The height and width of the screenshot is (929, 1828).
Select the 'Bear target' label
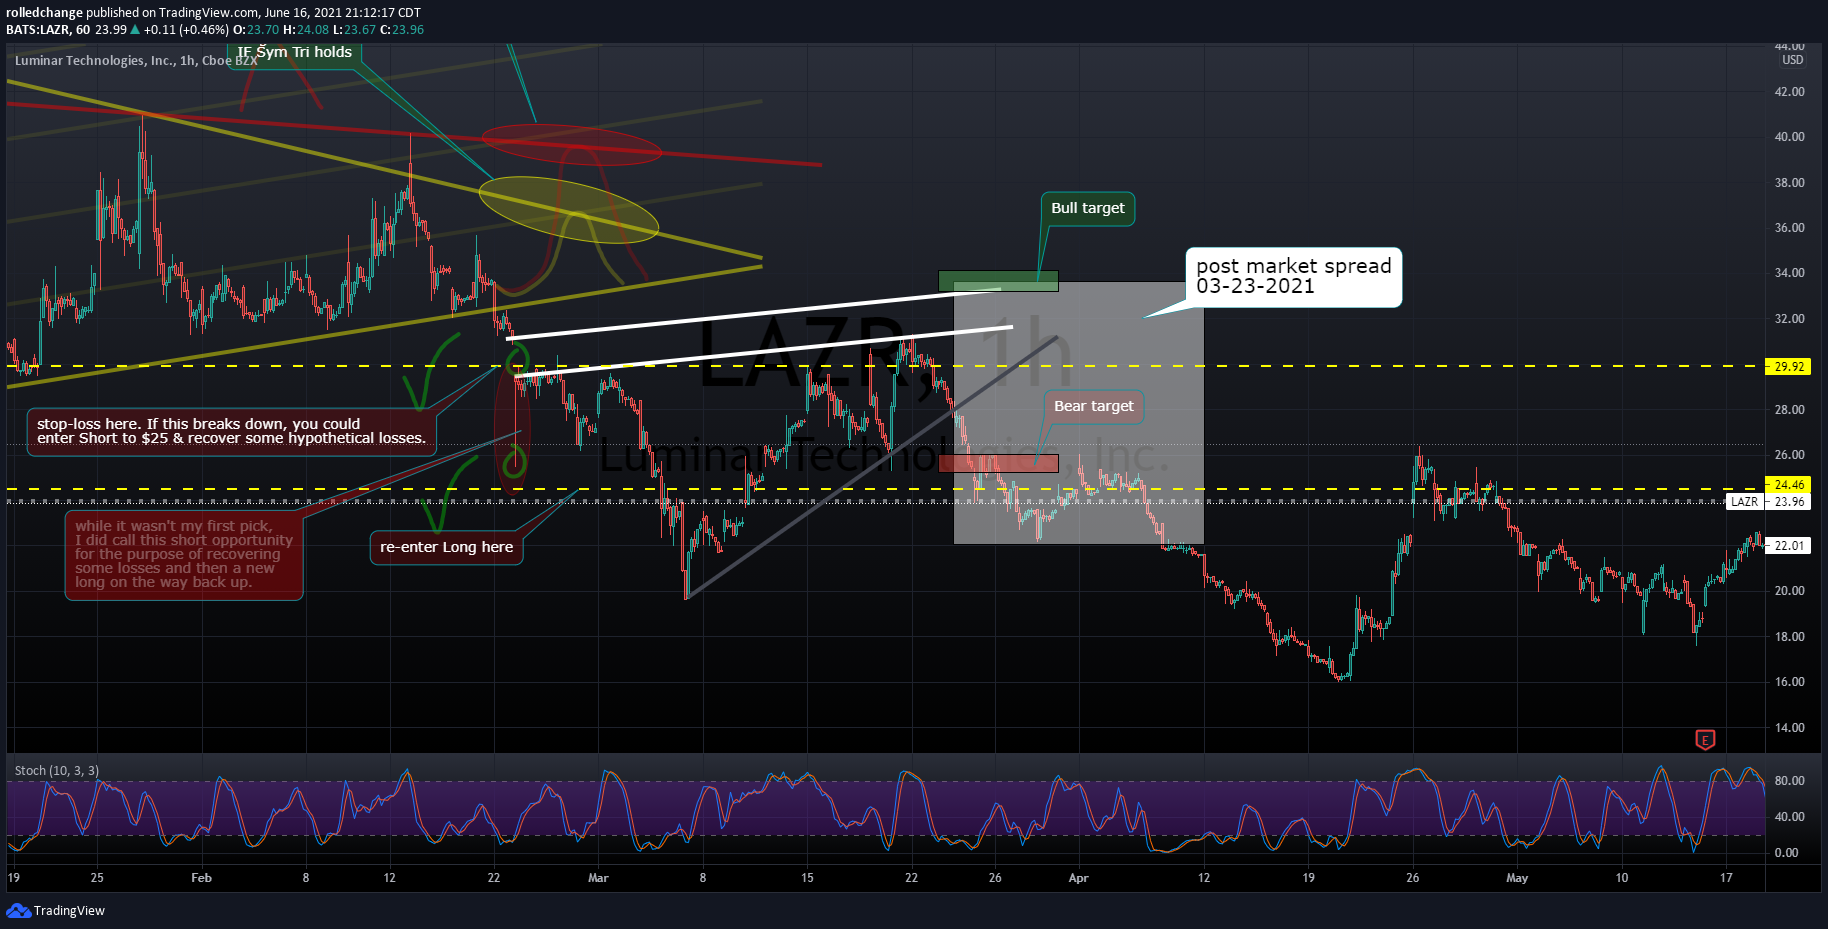pyautogui.click(x=1093, y=406)
